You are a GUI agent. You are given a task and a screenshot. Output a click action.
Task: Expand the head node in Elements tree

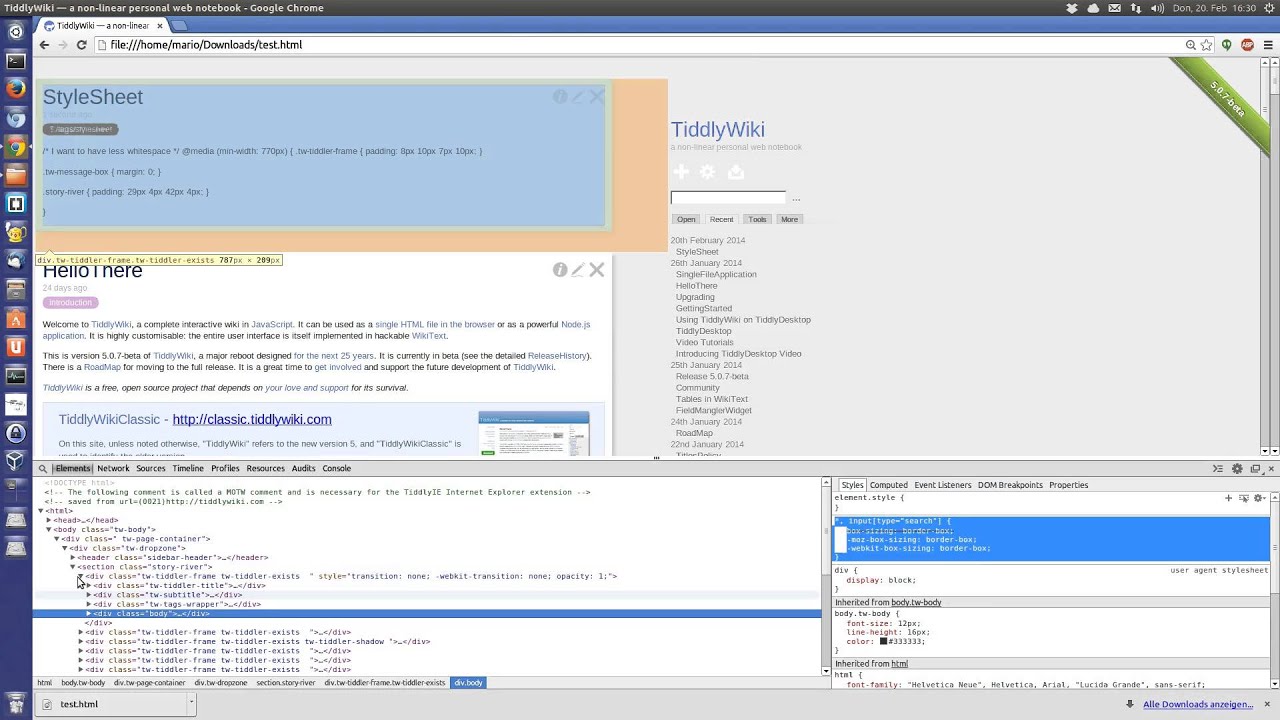click(49, 520)
